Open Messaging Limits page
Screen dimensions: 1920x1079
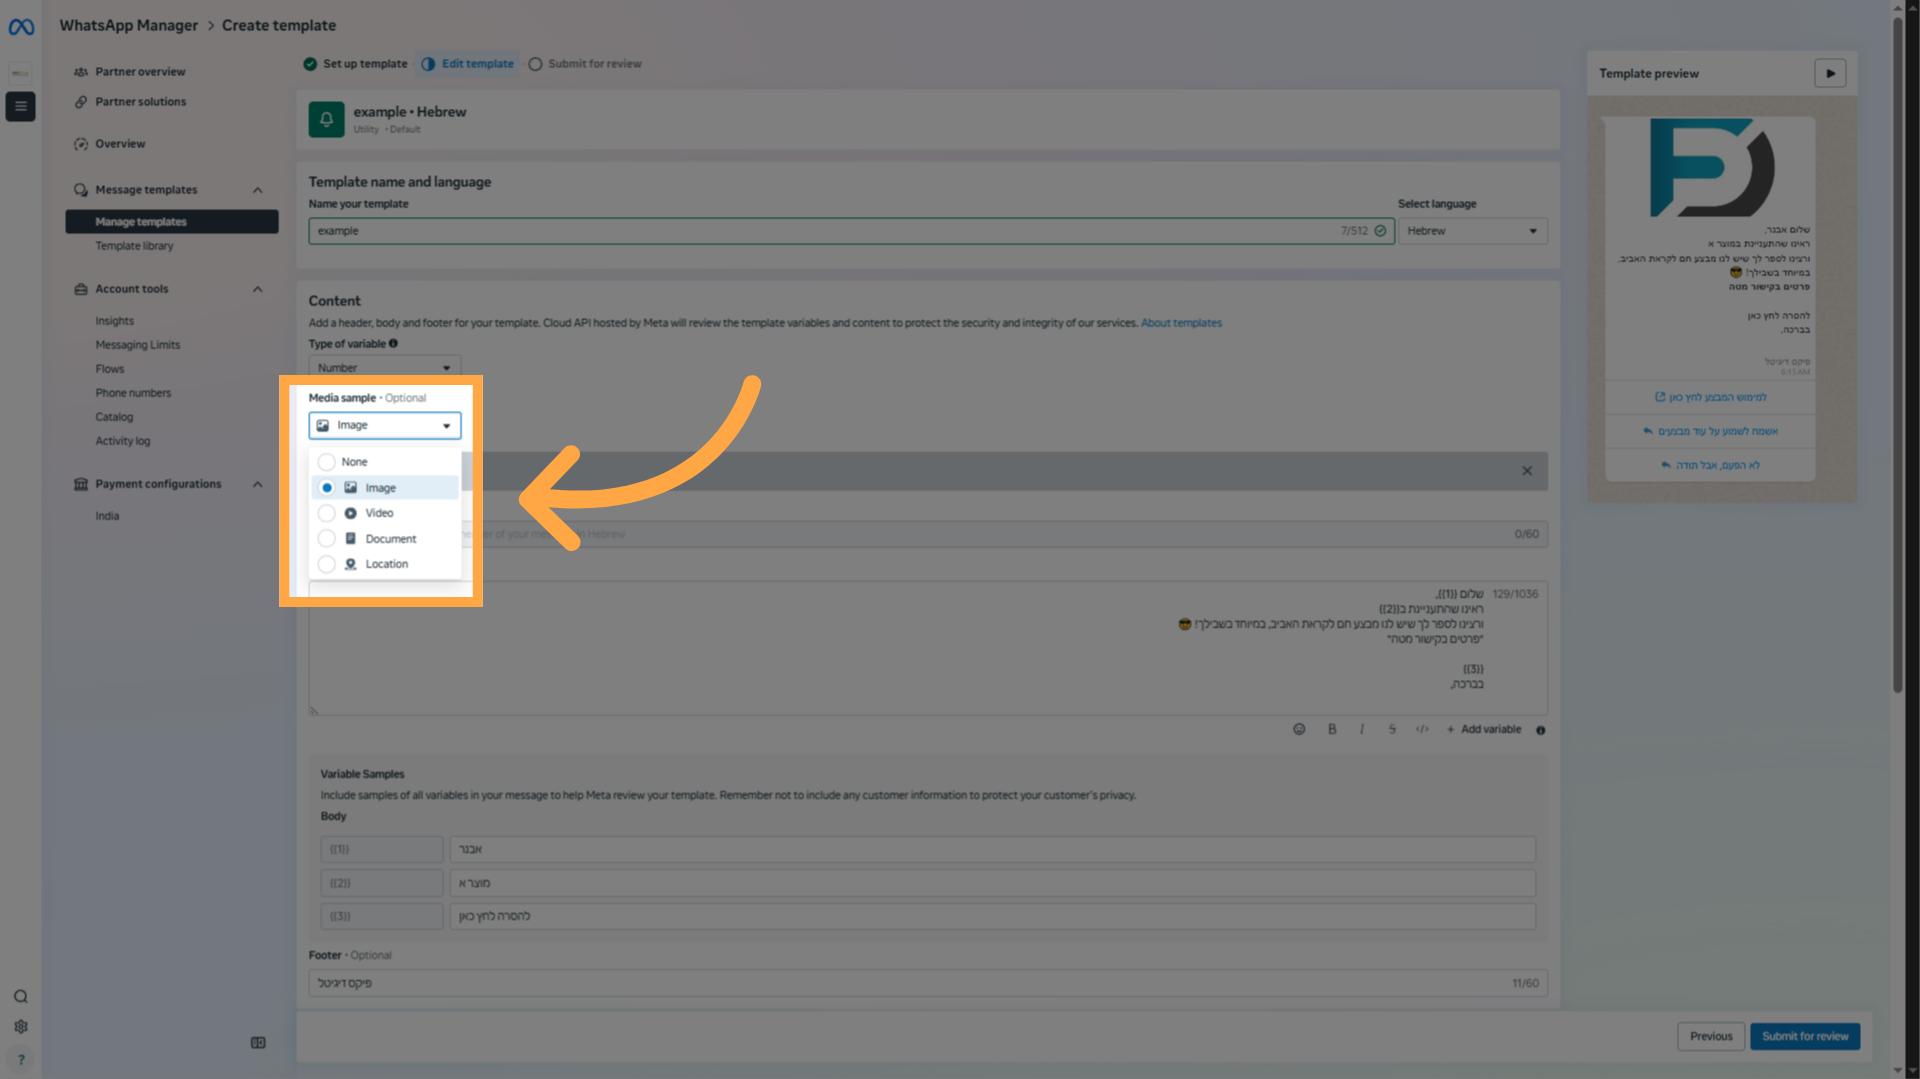(137, 345)
